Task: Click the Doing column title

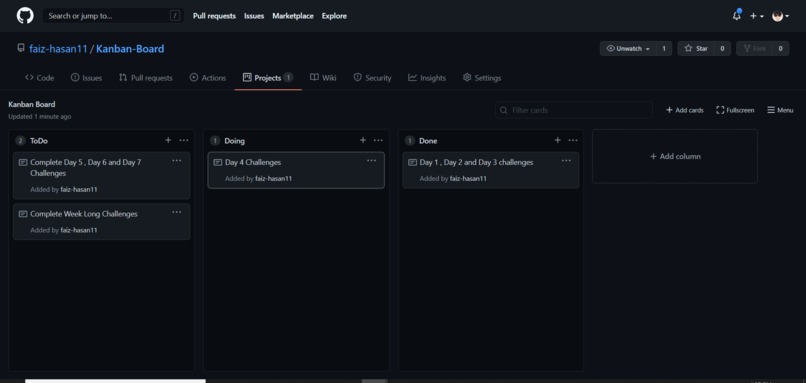Action: [235, 140]
